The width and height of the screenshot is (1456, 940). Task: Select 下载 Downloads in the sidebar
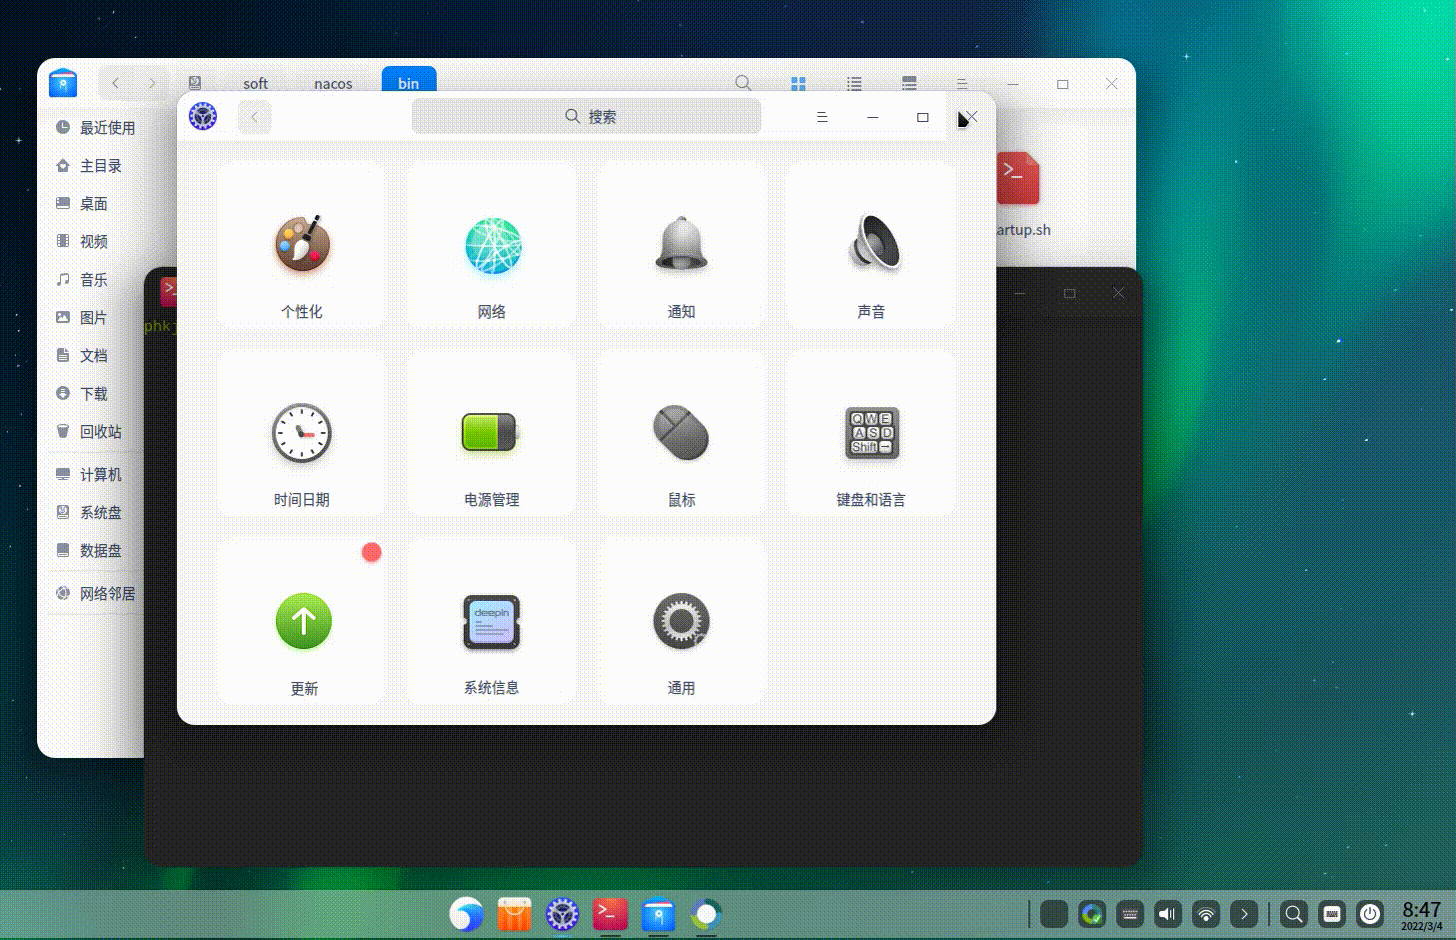[x=93, y=393]
